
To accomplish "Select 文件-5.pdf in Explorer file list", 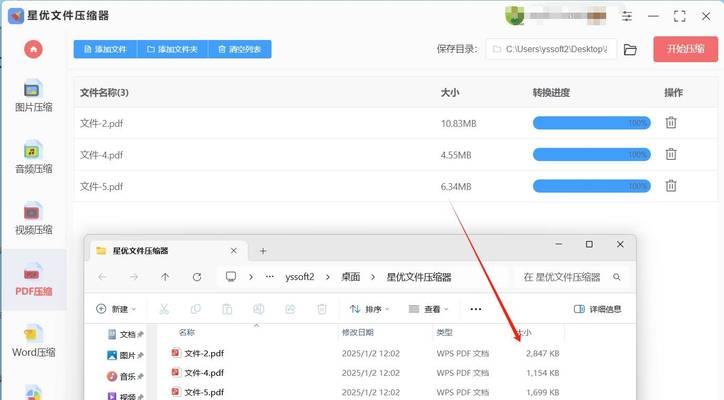I will point(365,392).
